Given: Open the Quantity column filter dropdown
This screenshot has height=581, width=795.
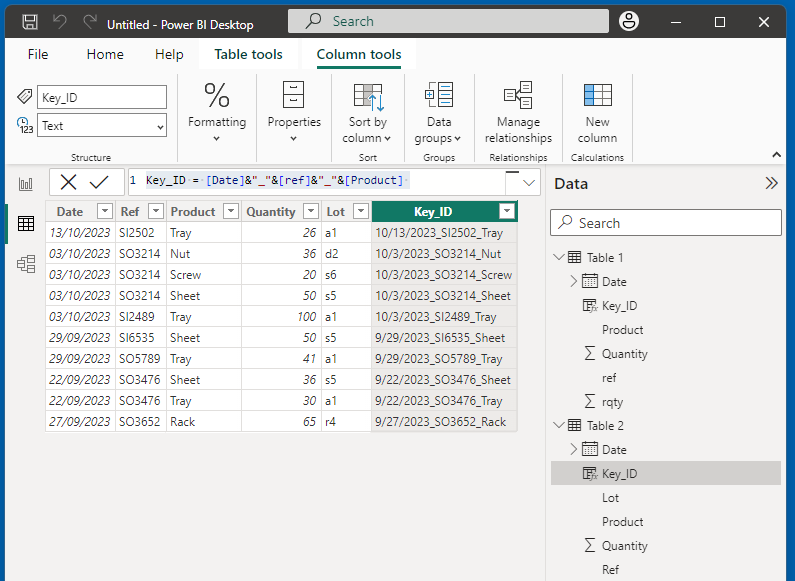Looking at the screenshot, I should [311, 211].
